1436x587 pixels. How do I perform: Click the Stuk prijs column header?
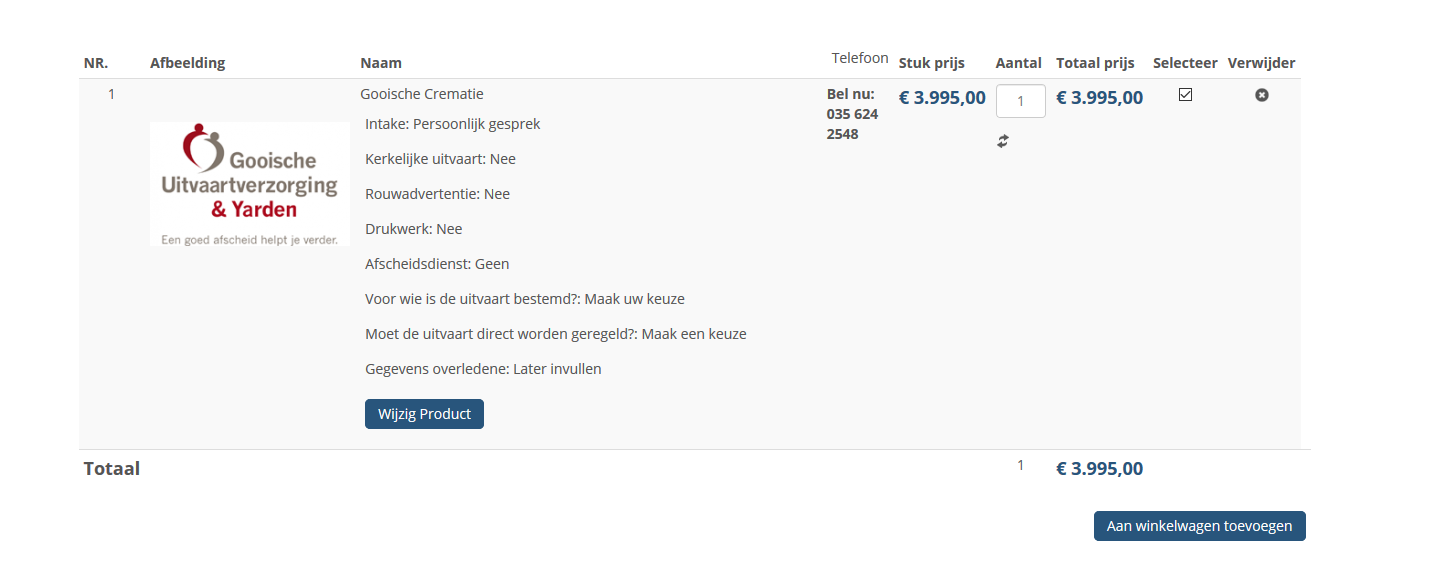point(931,63)
